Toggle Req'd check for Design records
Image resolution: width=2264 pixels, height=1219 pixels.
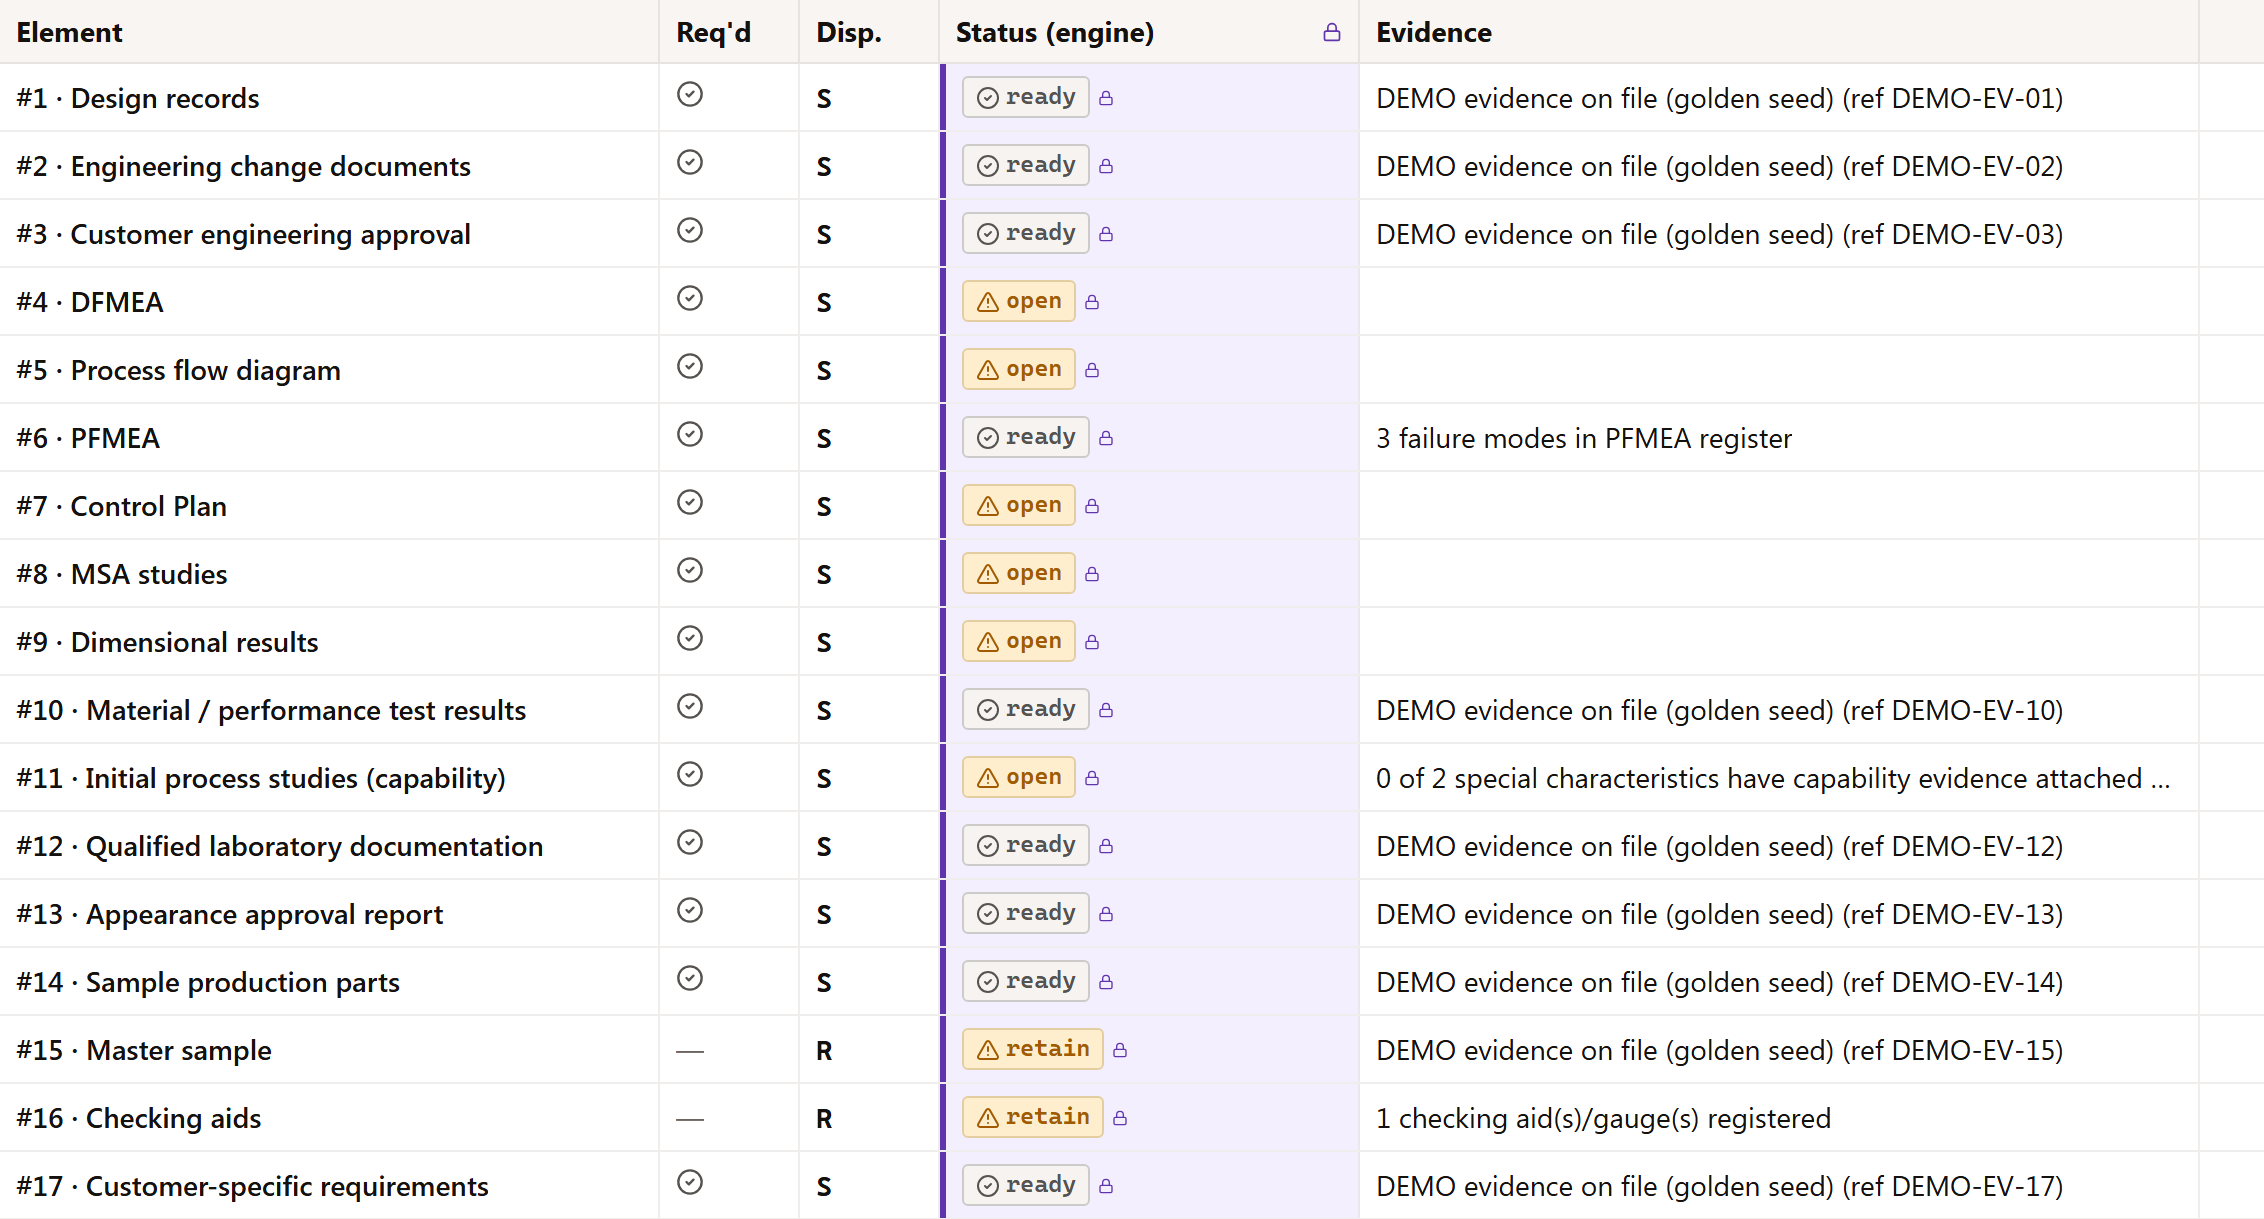coord(690,94)
